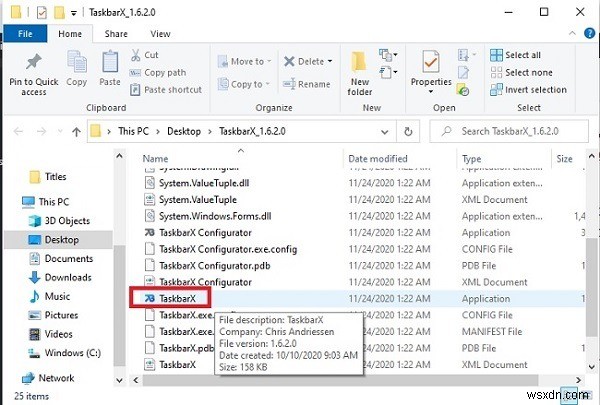Select 3D Objects in navigation pane
Screen dimensions: 600x405
pos(59,221)
